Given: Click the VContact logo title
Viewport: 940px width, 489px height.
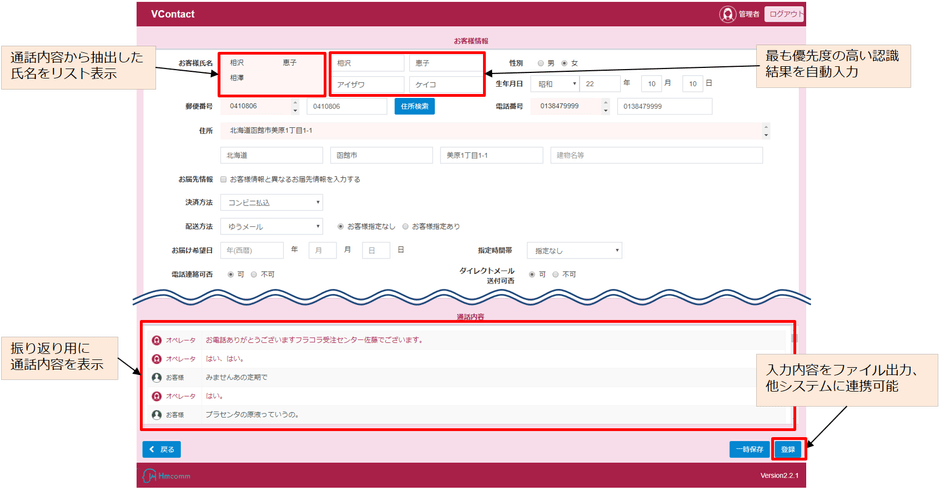Looking at the screenshot, I should (x=173, y=14).
